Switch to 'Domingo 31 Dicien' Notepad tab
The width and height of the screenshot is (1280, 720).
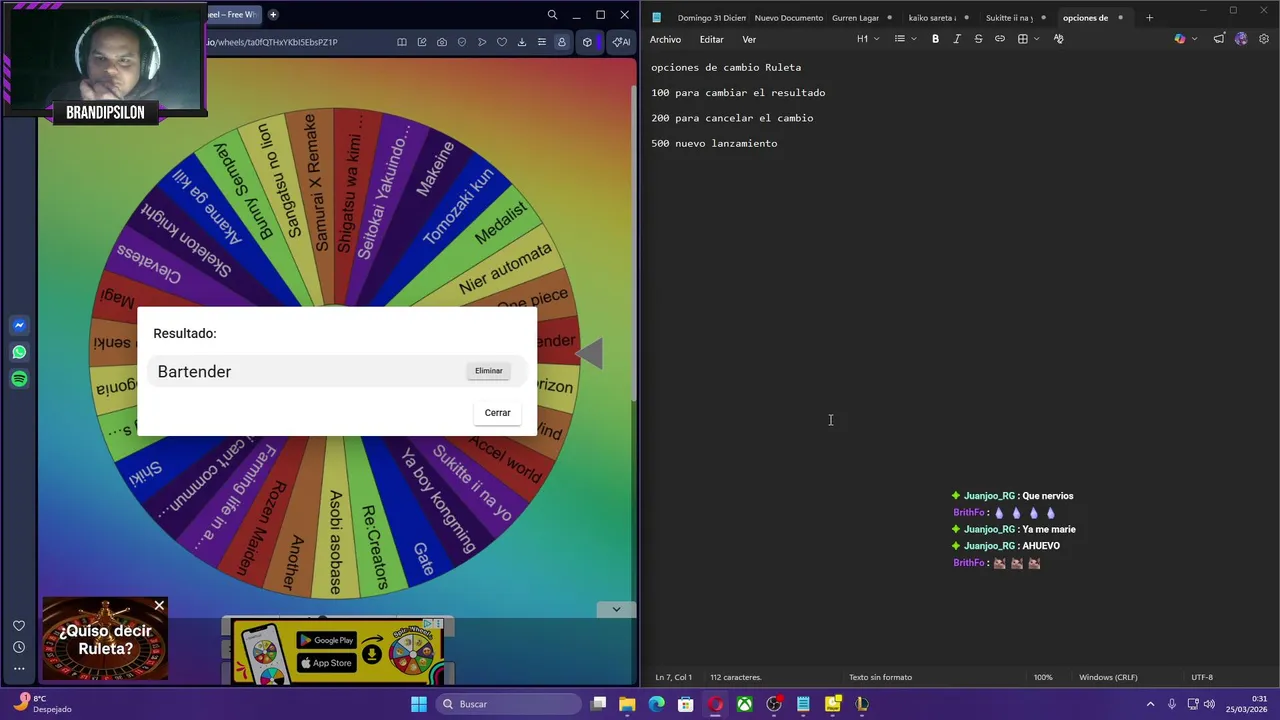[x=711, y=17]
